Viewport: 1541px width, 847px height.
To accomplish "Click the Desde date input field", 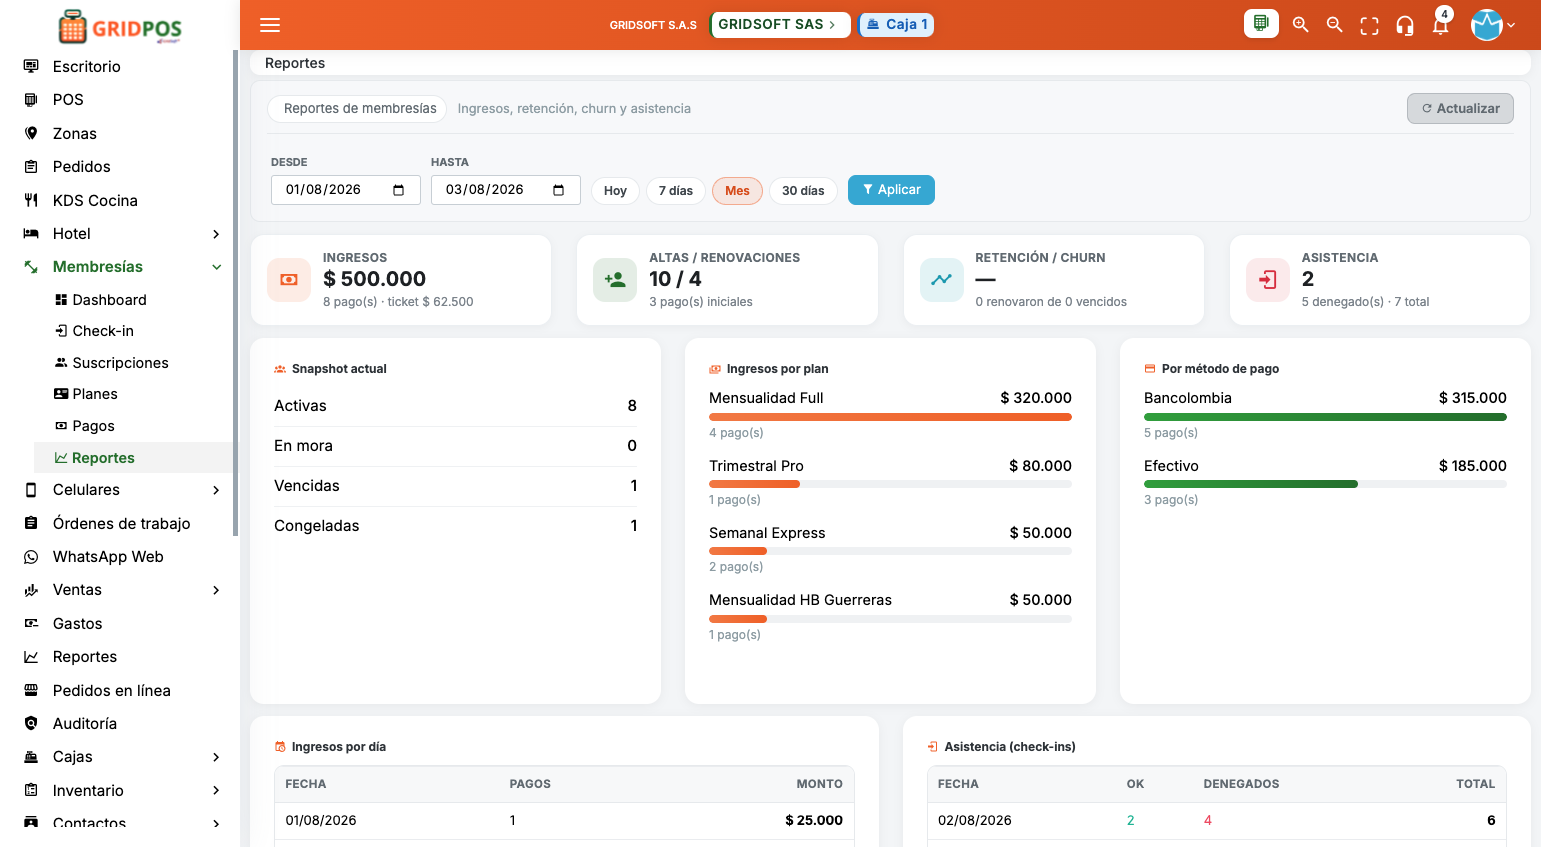I will 345,190.
